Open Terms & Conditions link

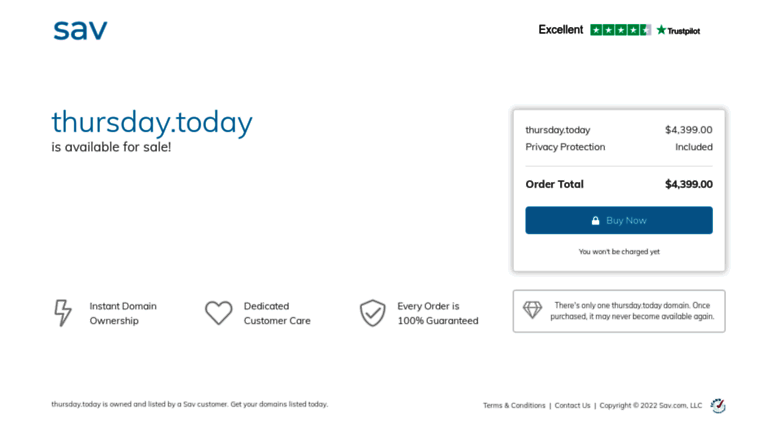pyautogui.click(x=514, y=405)
